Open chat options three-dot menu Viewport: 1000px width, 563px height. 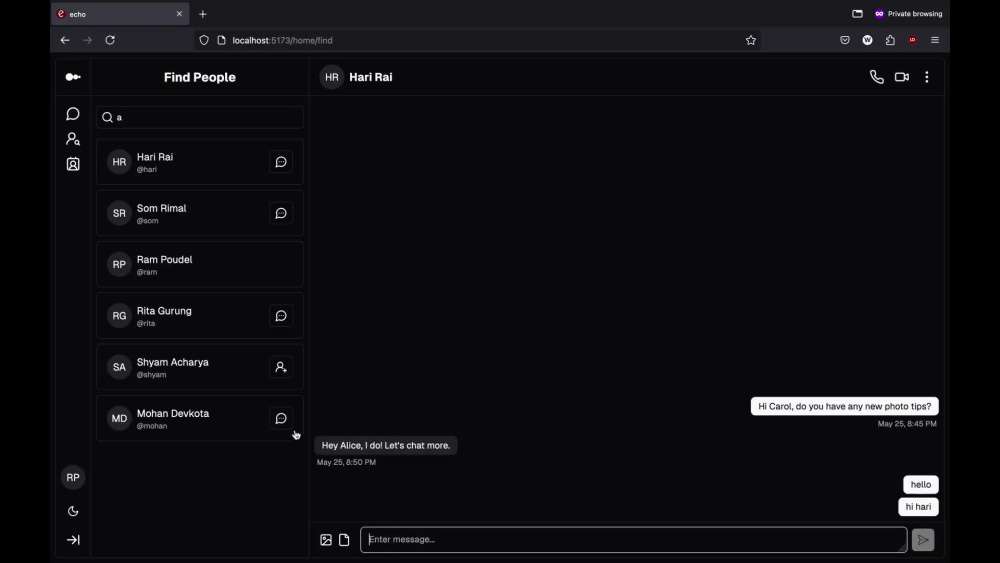pos(927,77)
